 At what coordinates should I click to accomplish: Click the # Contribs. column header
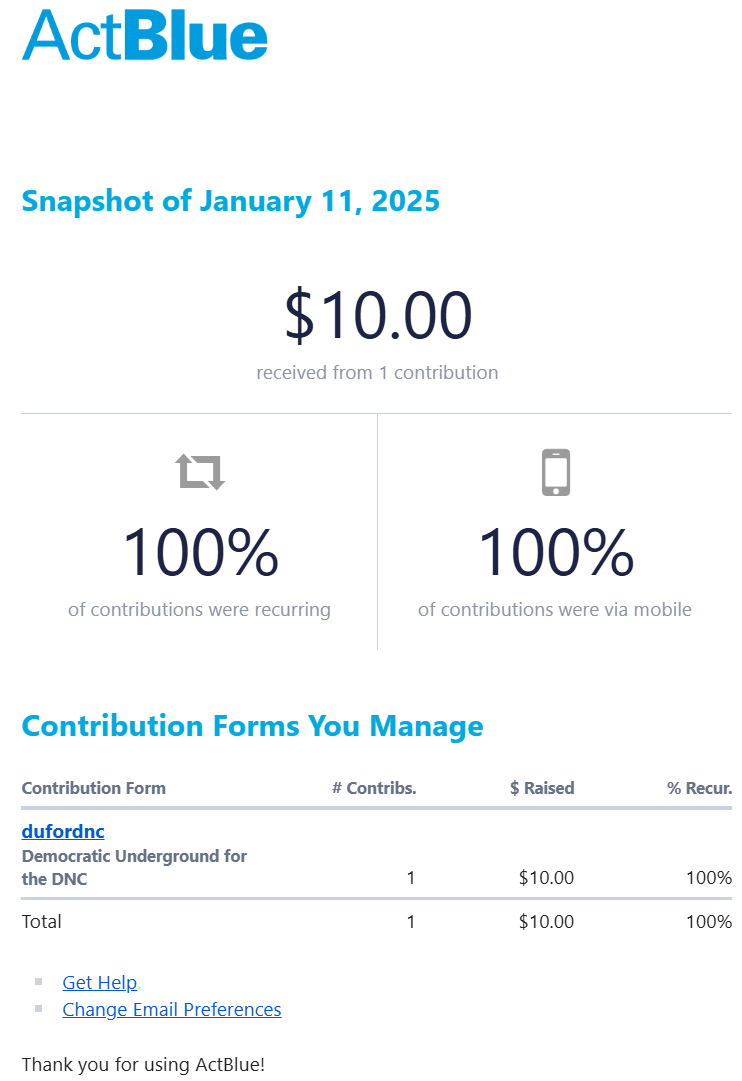pos(374,788)
